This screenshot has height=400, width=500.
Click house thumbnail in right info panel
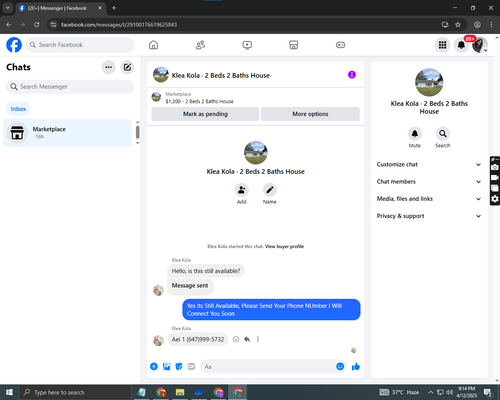[x=429, y=82]
